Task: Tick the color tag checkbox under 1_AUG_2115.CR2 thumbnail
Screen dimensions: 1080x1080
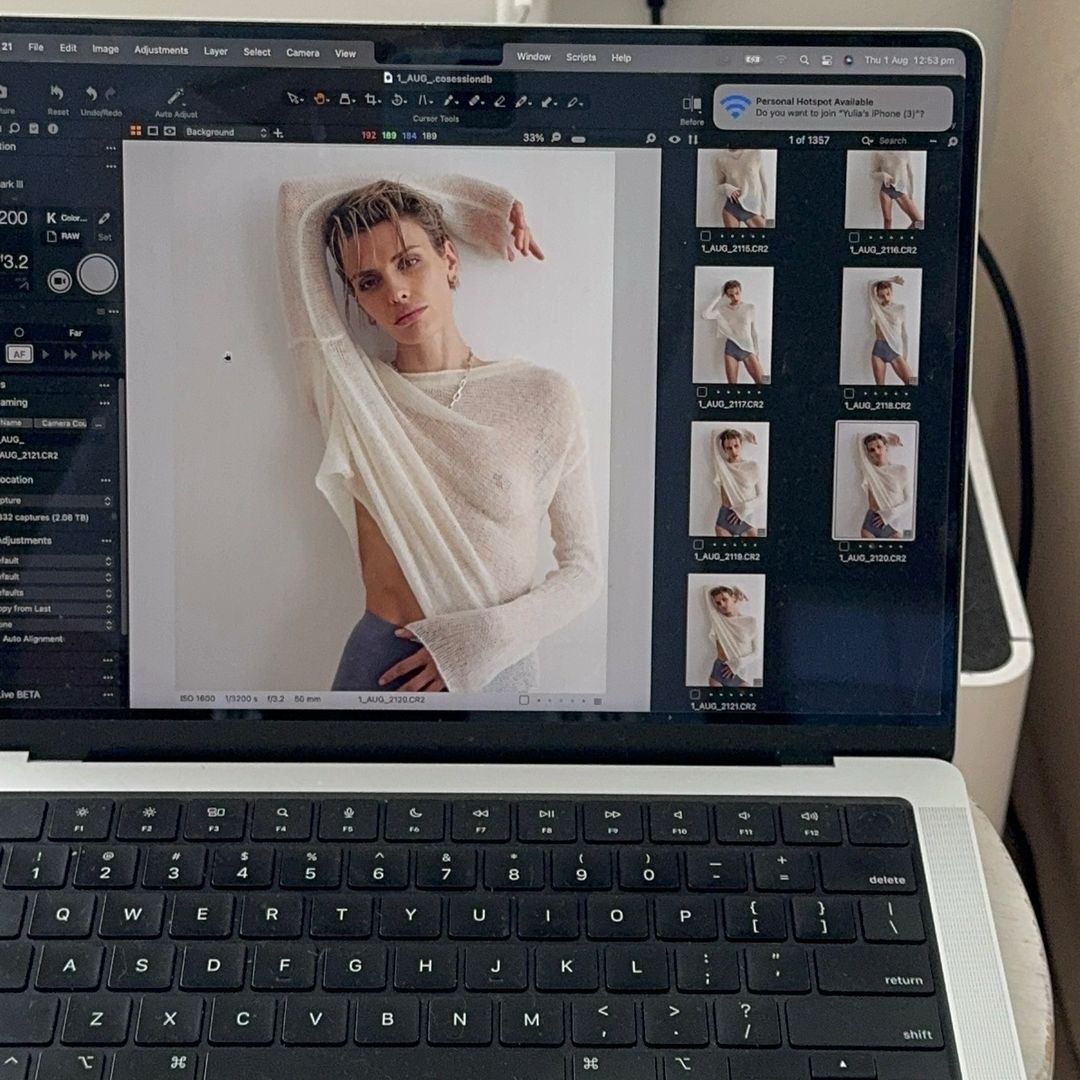Action: tap(707, 237)
